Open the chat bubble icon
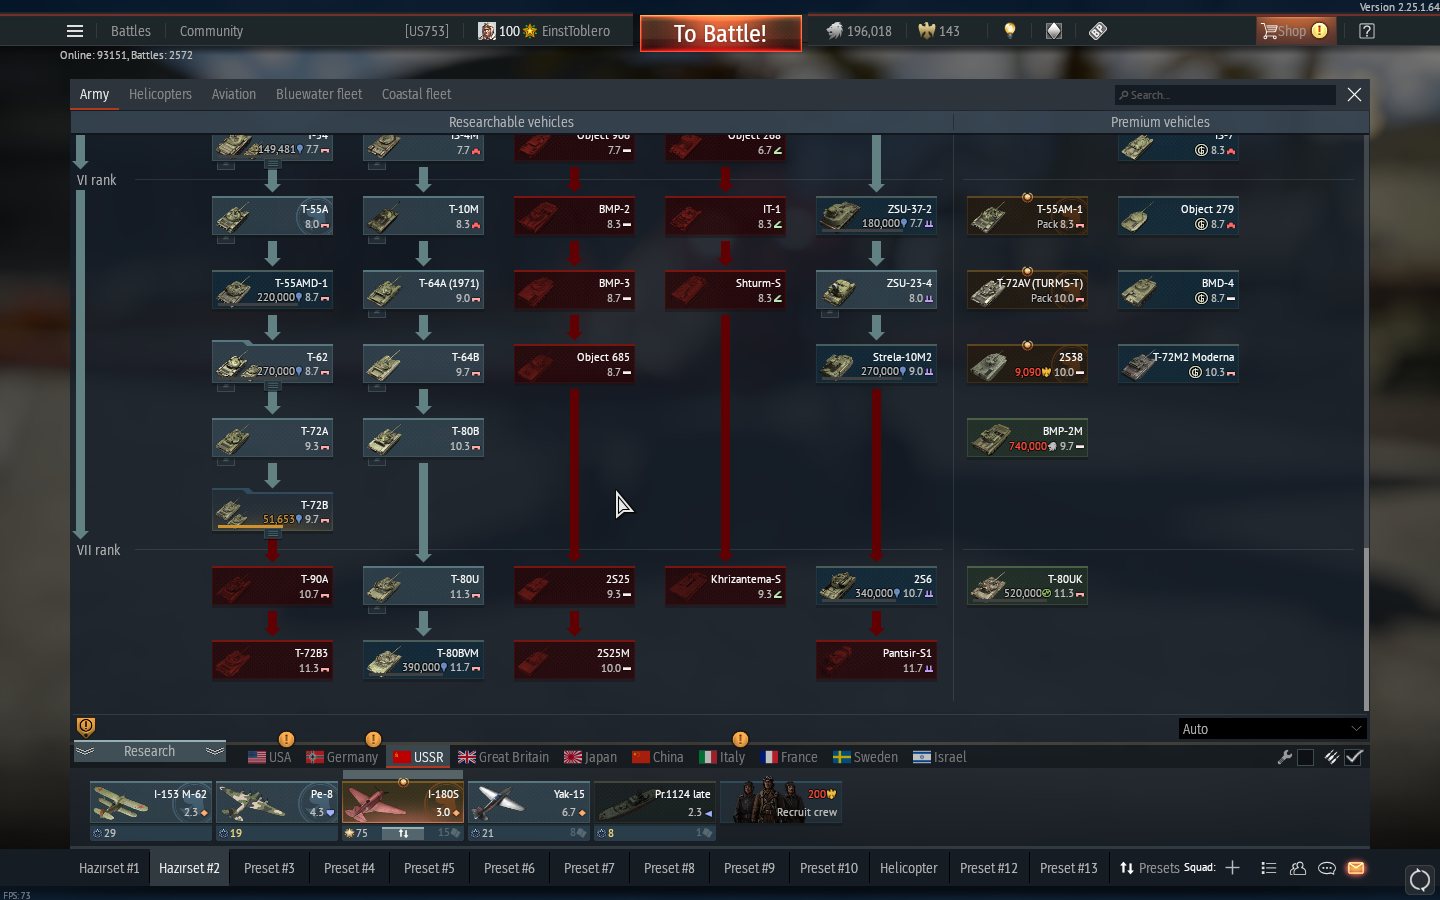1440x900 pixels. pos(1327,868)
